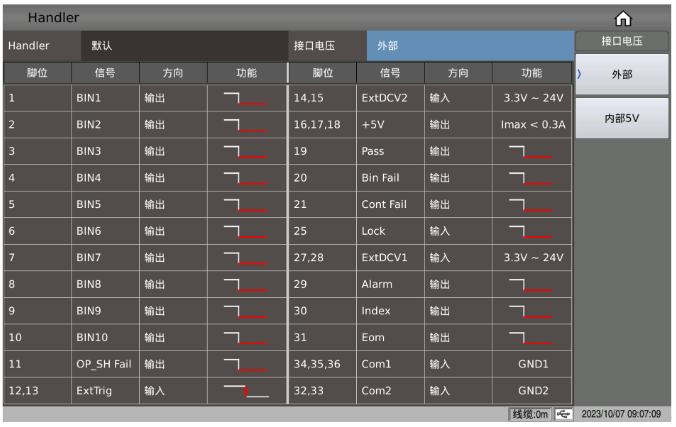Click the USB status icon

(x=563, y=414)
